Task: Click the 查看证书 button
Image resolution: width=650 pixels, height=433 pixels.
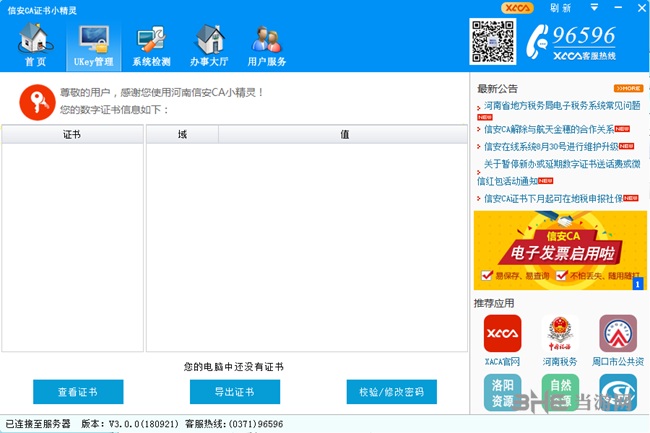Action: [x=78, y=392]
